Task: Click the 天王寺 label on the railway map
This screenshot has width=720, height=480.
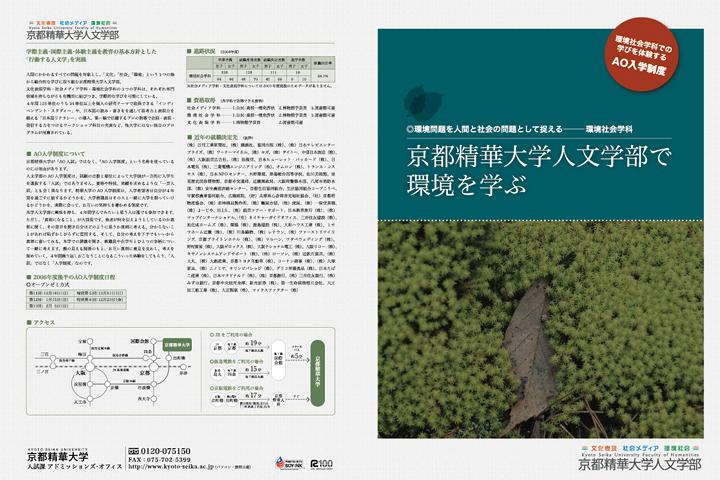Action: click(x=79, y=401)
